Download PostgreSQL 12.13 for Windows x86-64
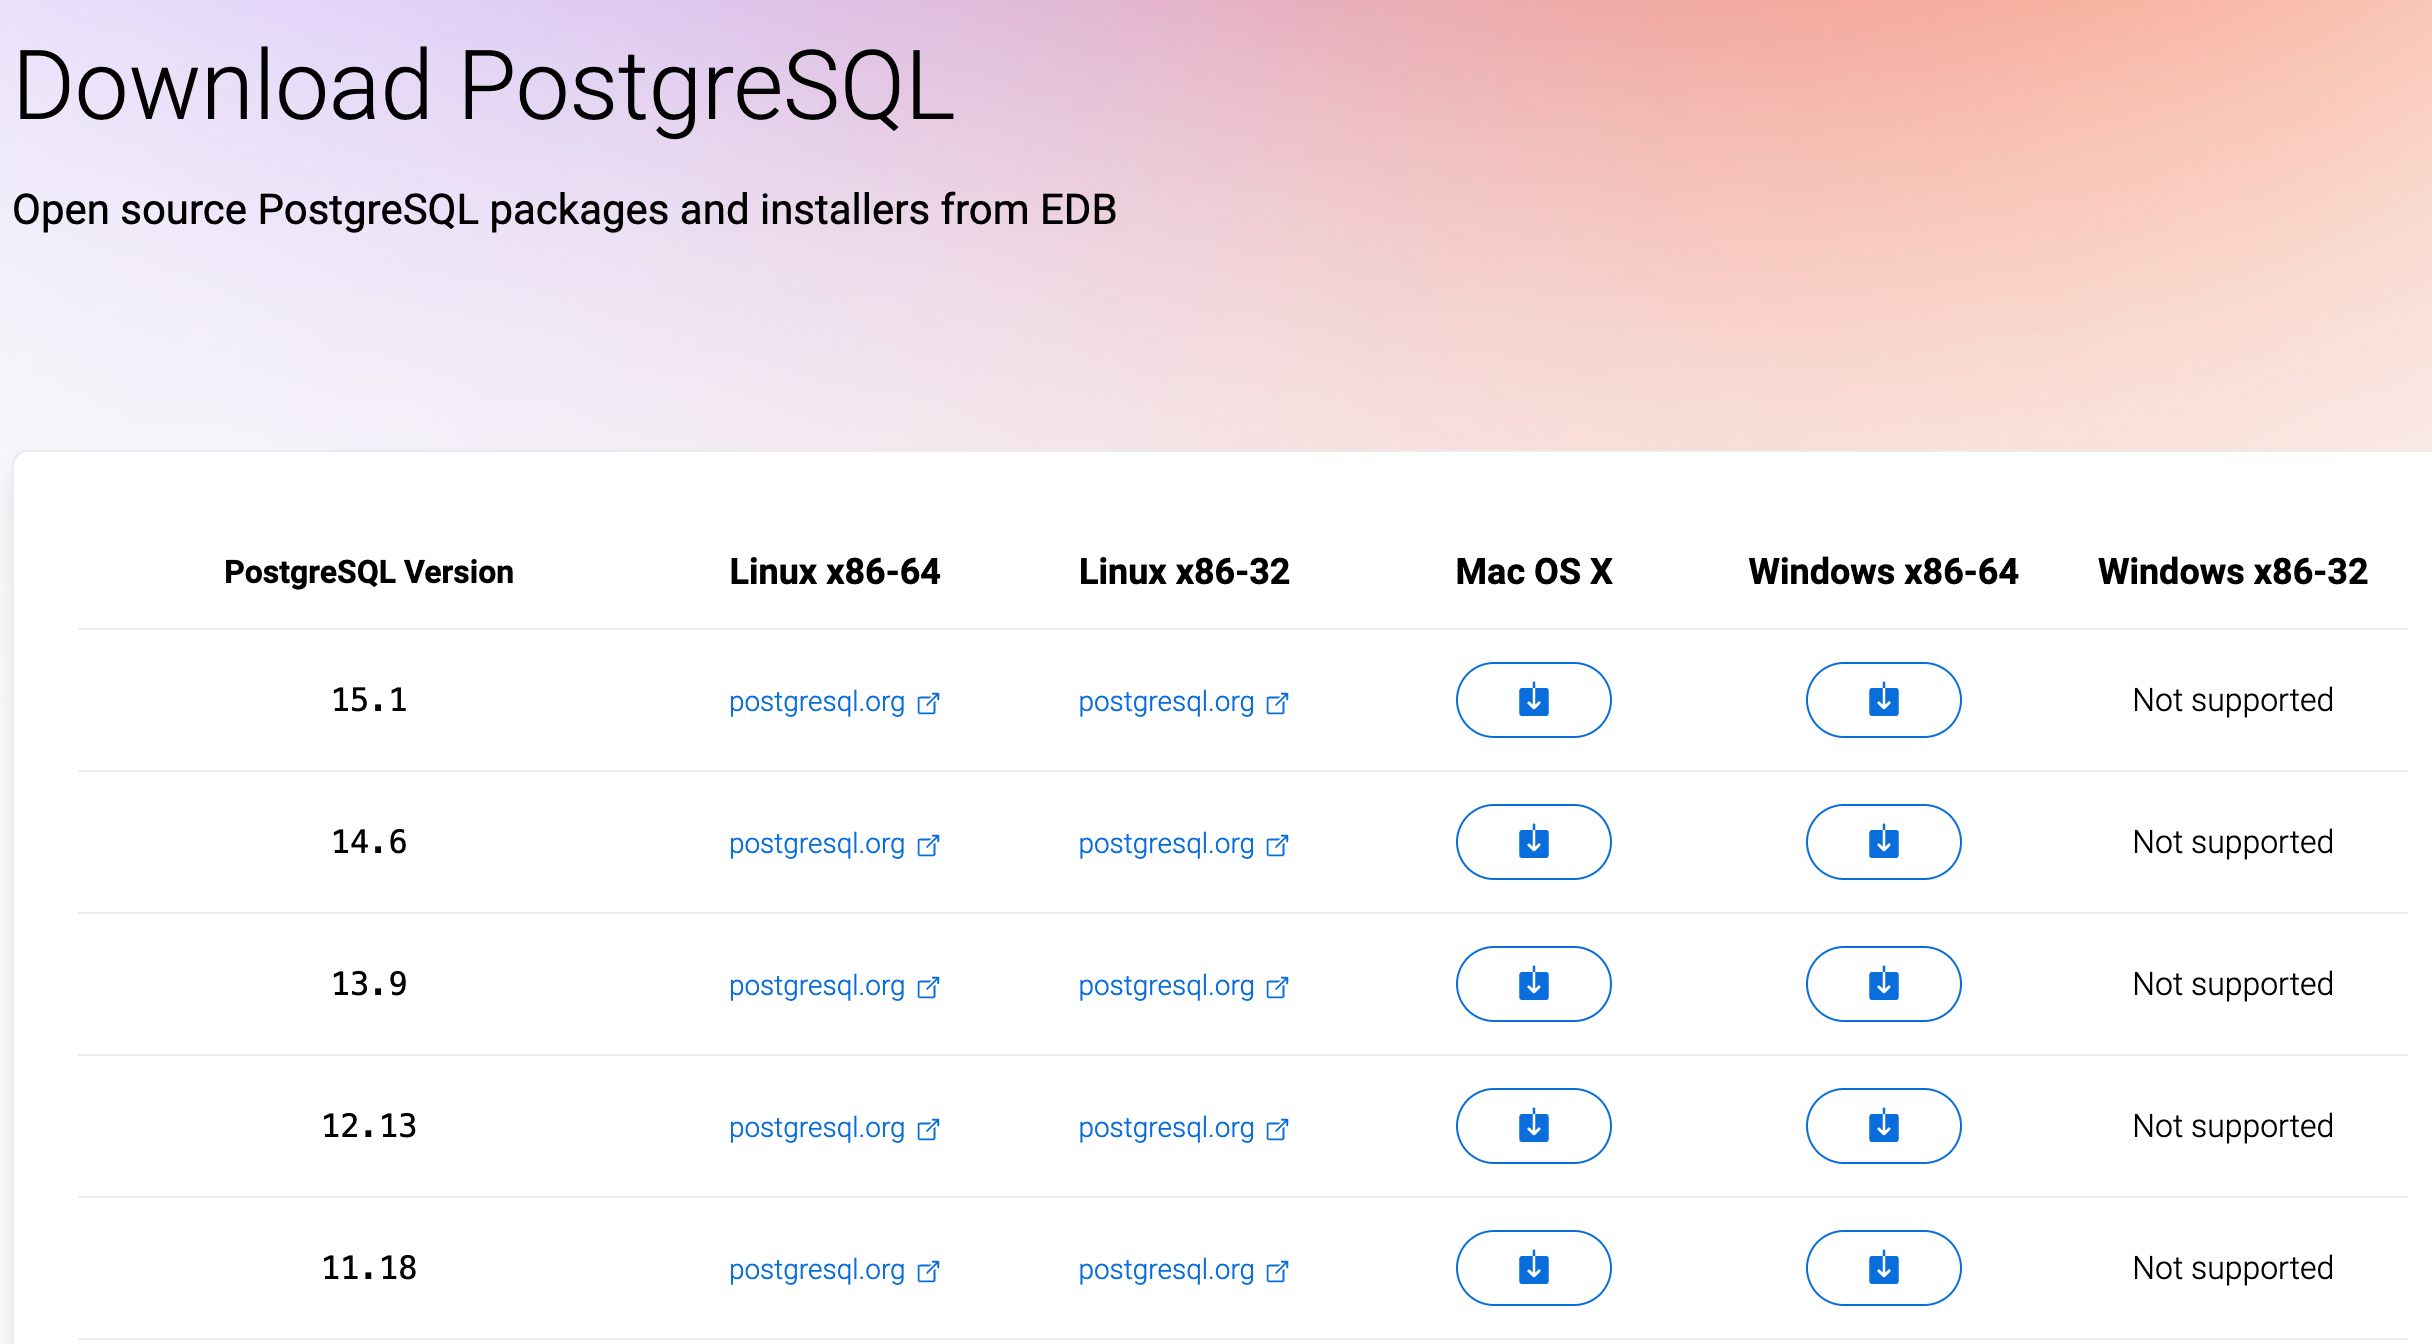This screenshot has height=1344, width=2432. 1883,1126
